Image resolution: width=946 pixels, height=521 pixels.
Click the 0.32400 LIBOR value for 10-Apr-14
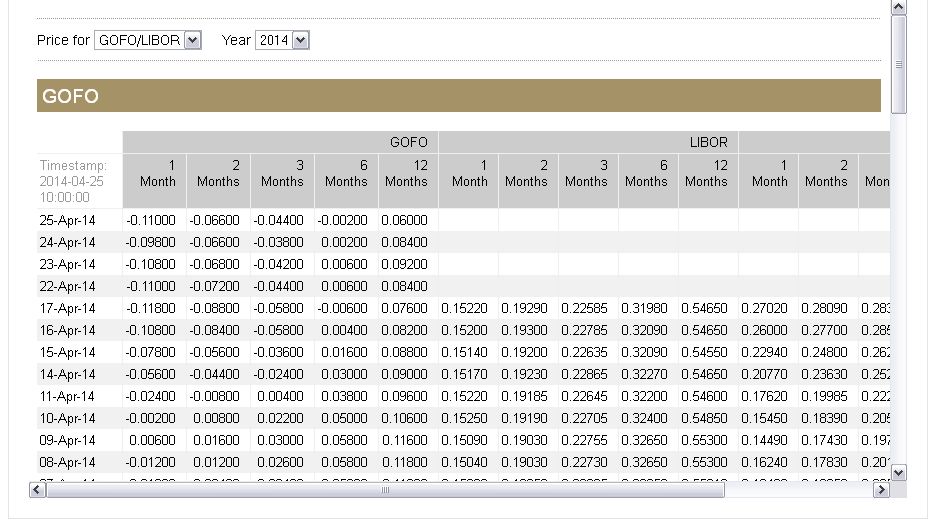[x=644, y=418]
